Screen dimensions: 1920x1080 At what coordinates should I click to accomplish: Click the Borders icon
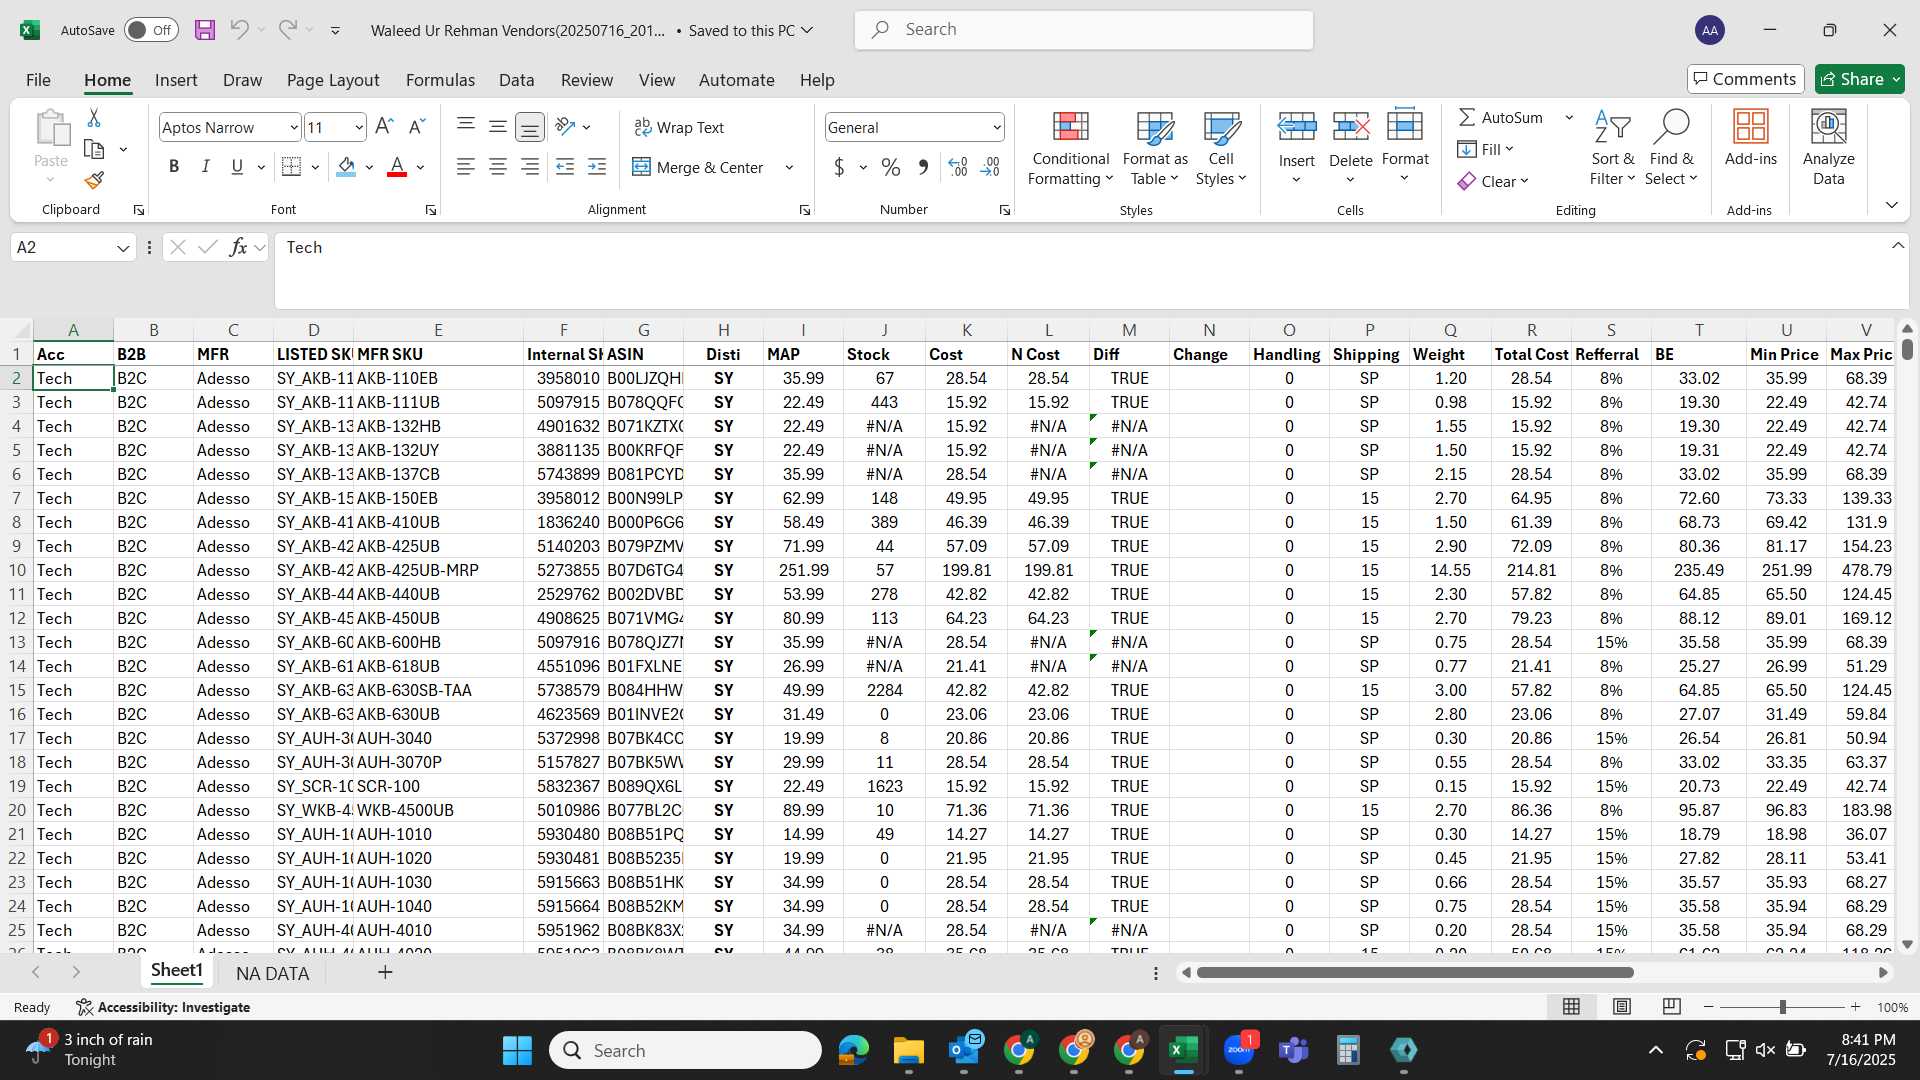coord(291,167)
